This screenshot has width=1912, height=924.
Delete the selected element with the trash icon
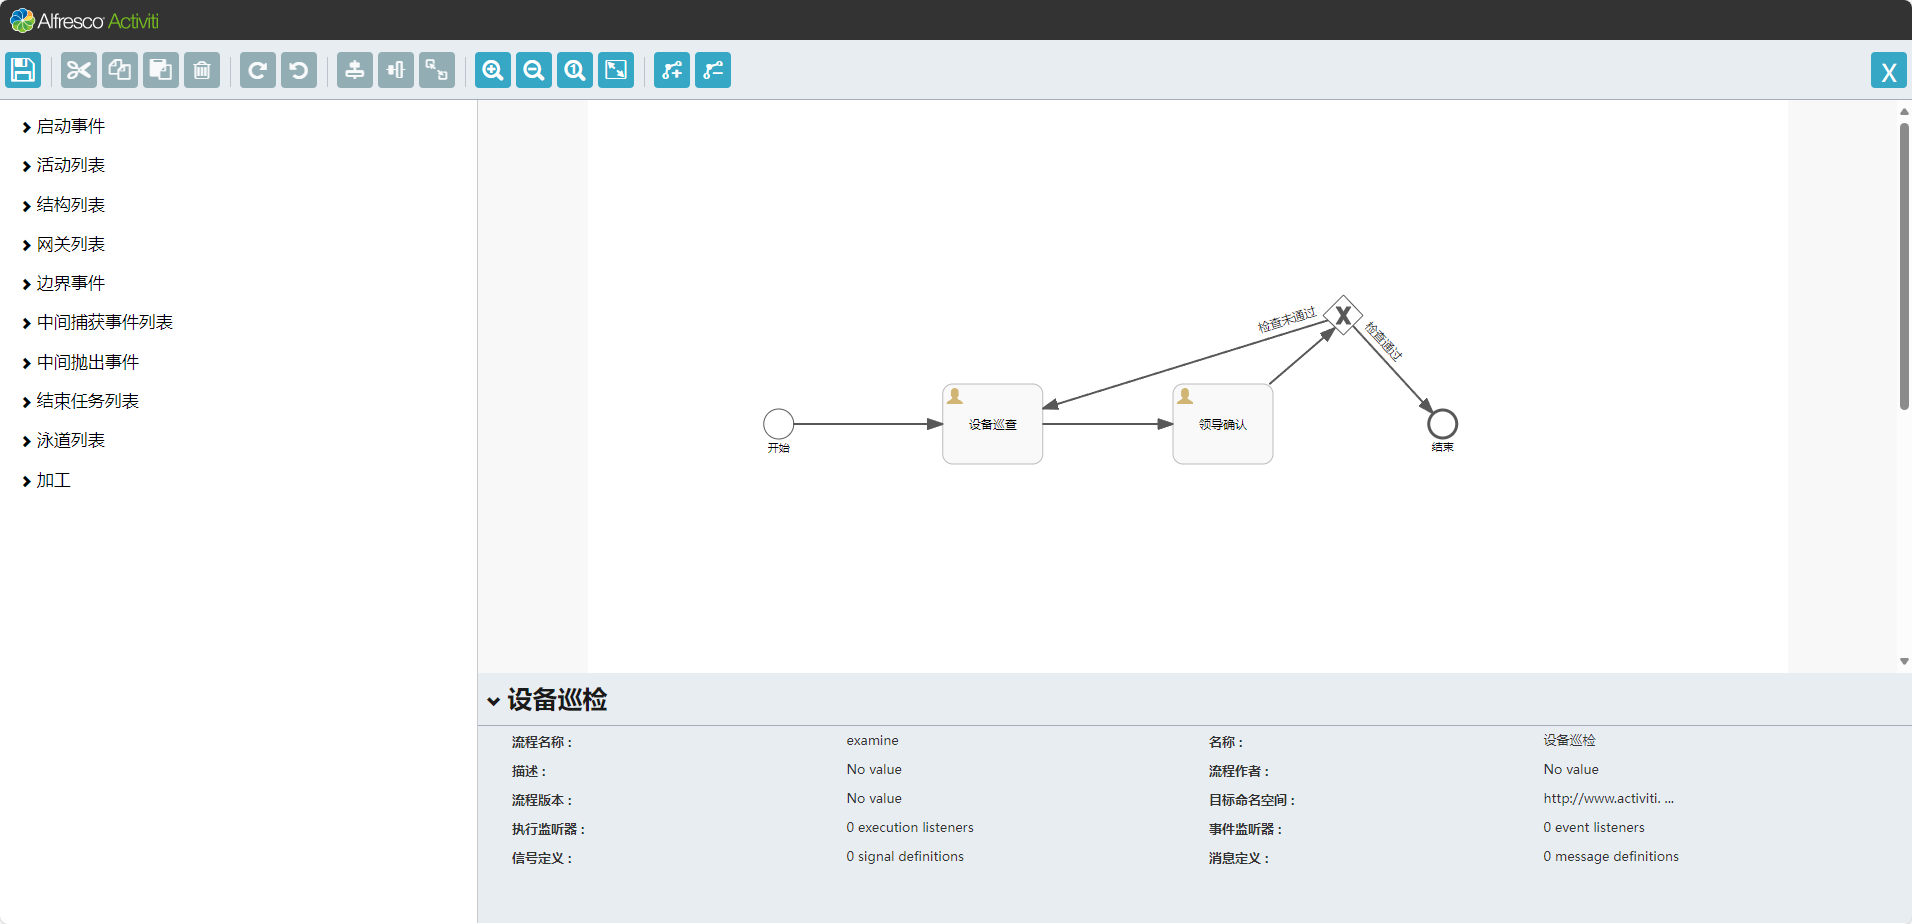[x=202, y=70]
